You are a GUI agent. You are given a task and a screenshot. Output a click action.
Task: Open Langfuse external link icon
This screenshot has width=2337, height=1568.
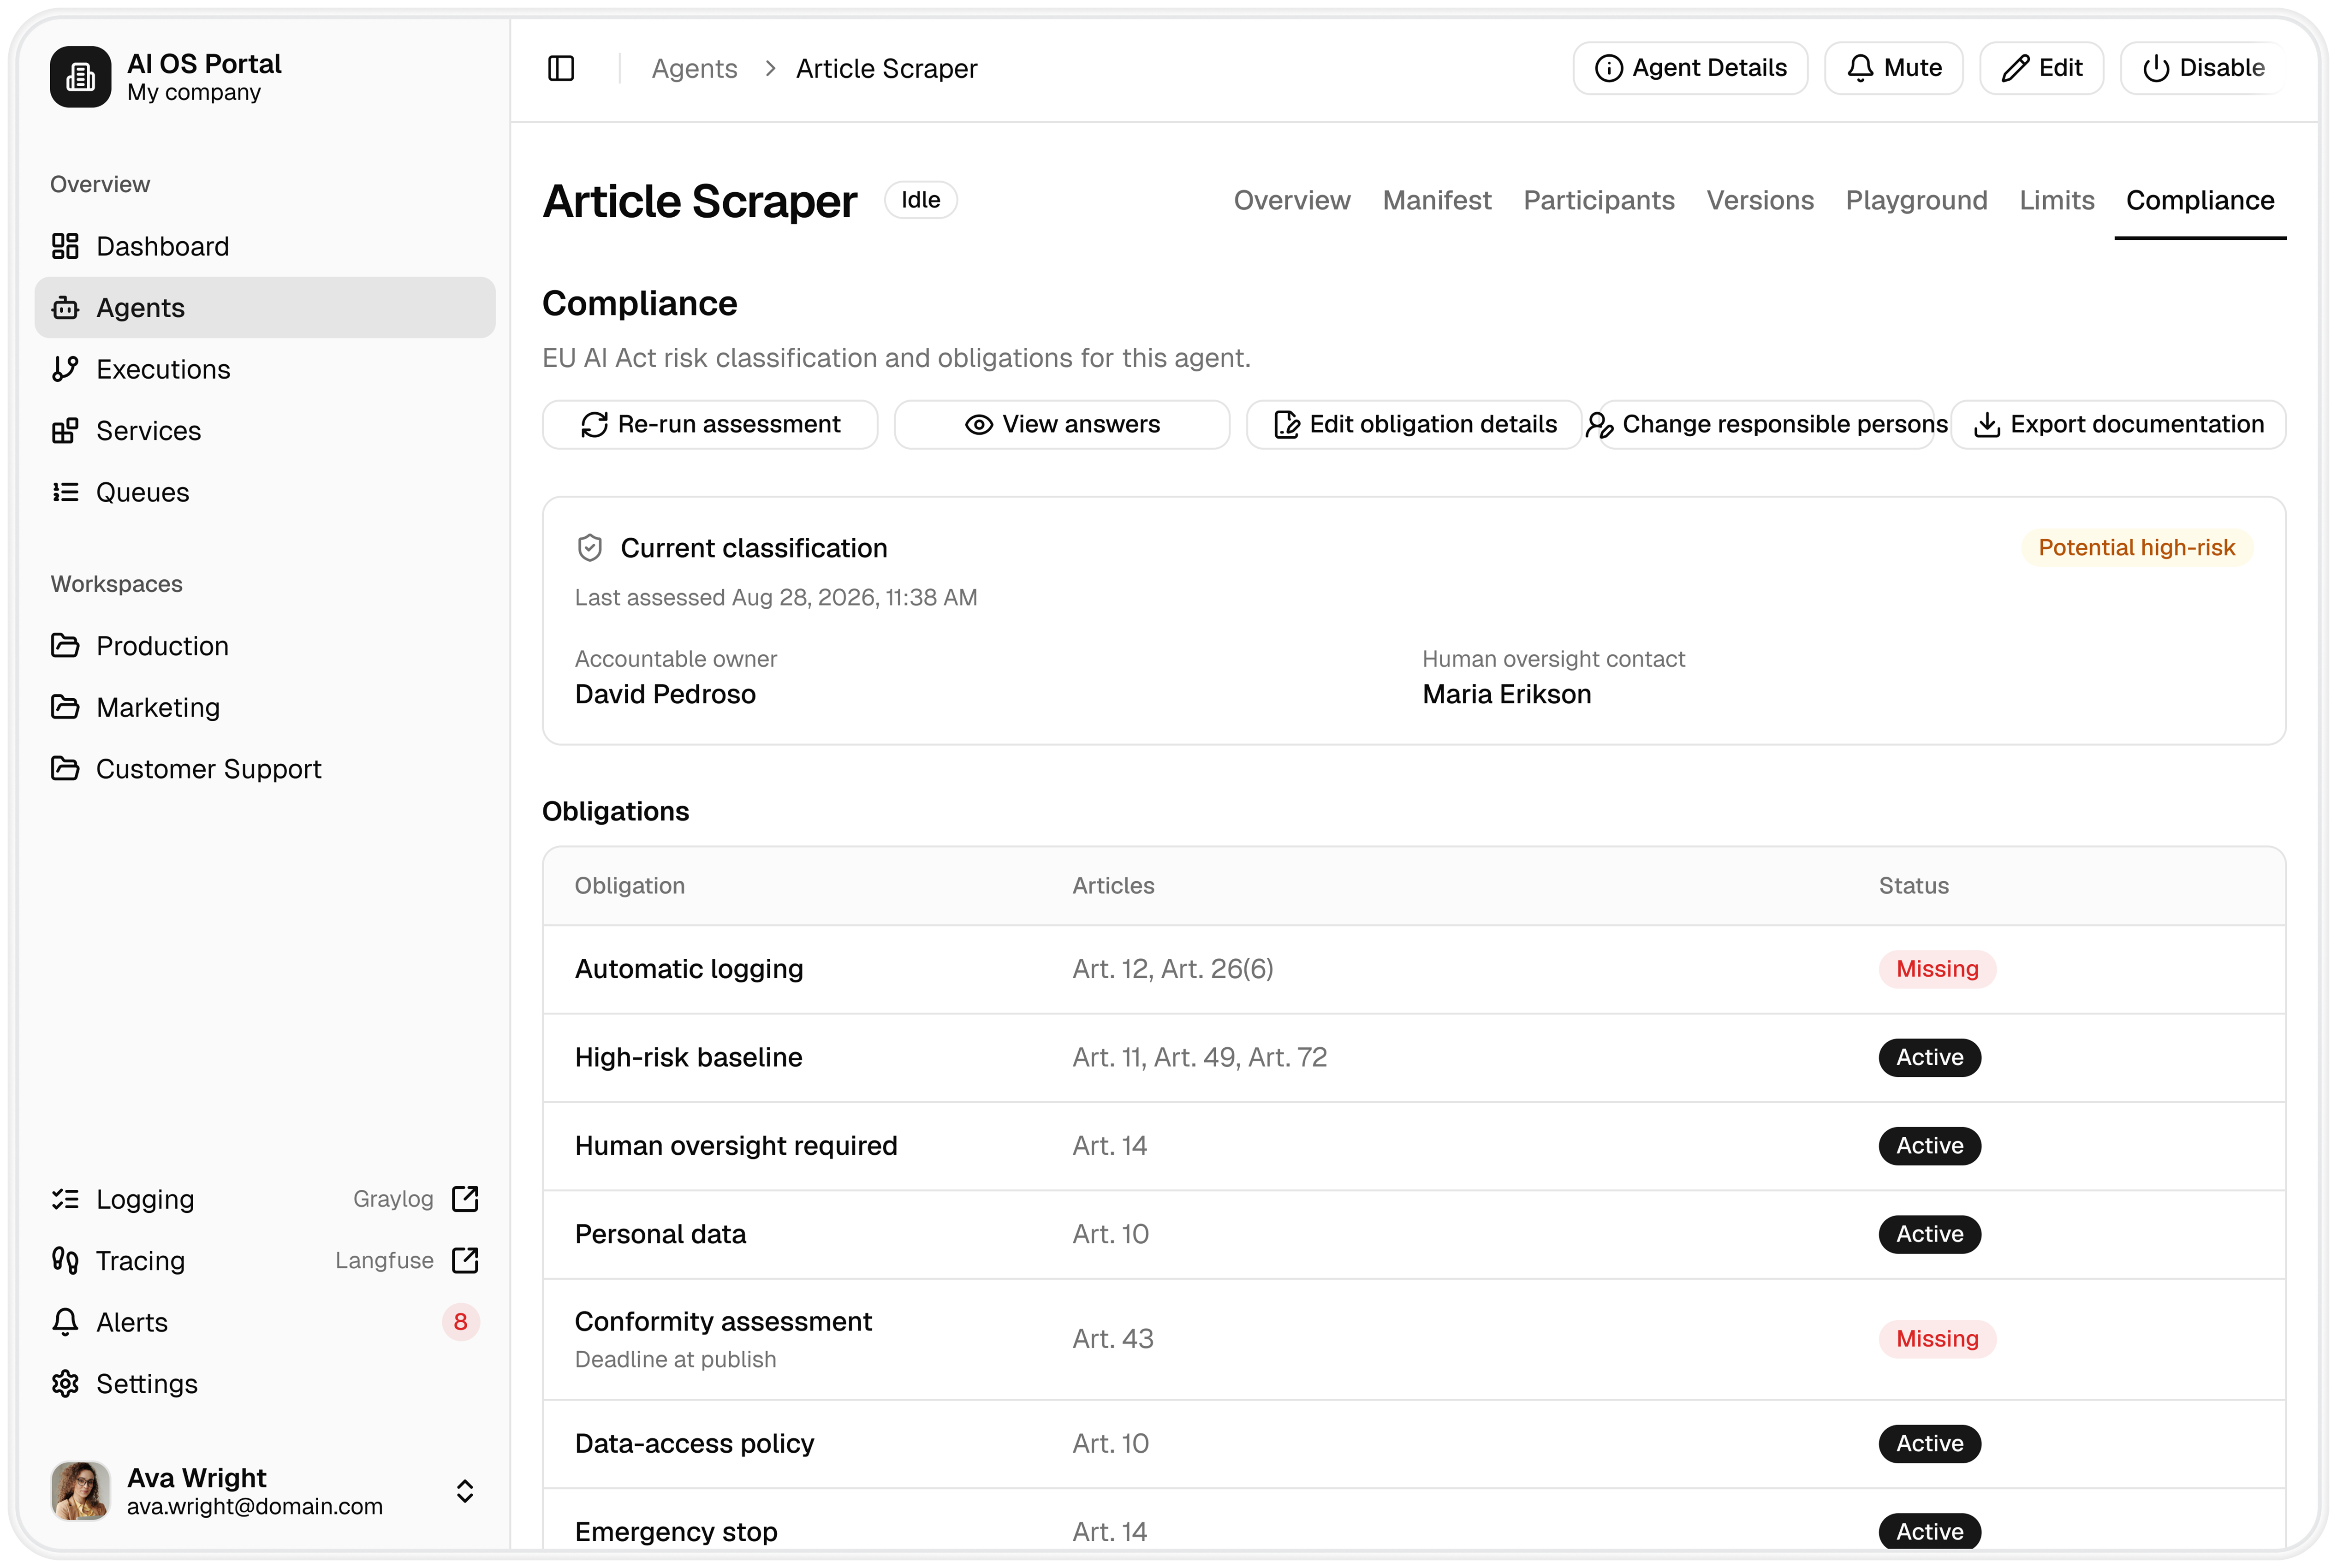[465, 1260]
